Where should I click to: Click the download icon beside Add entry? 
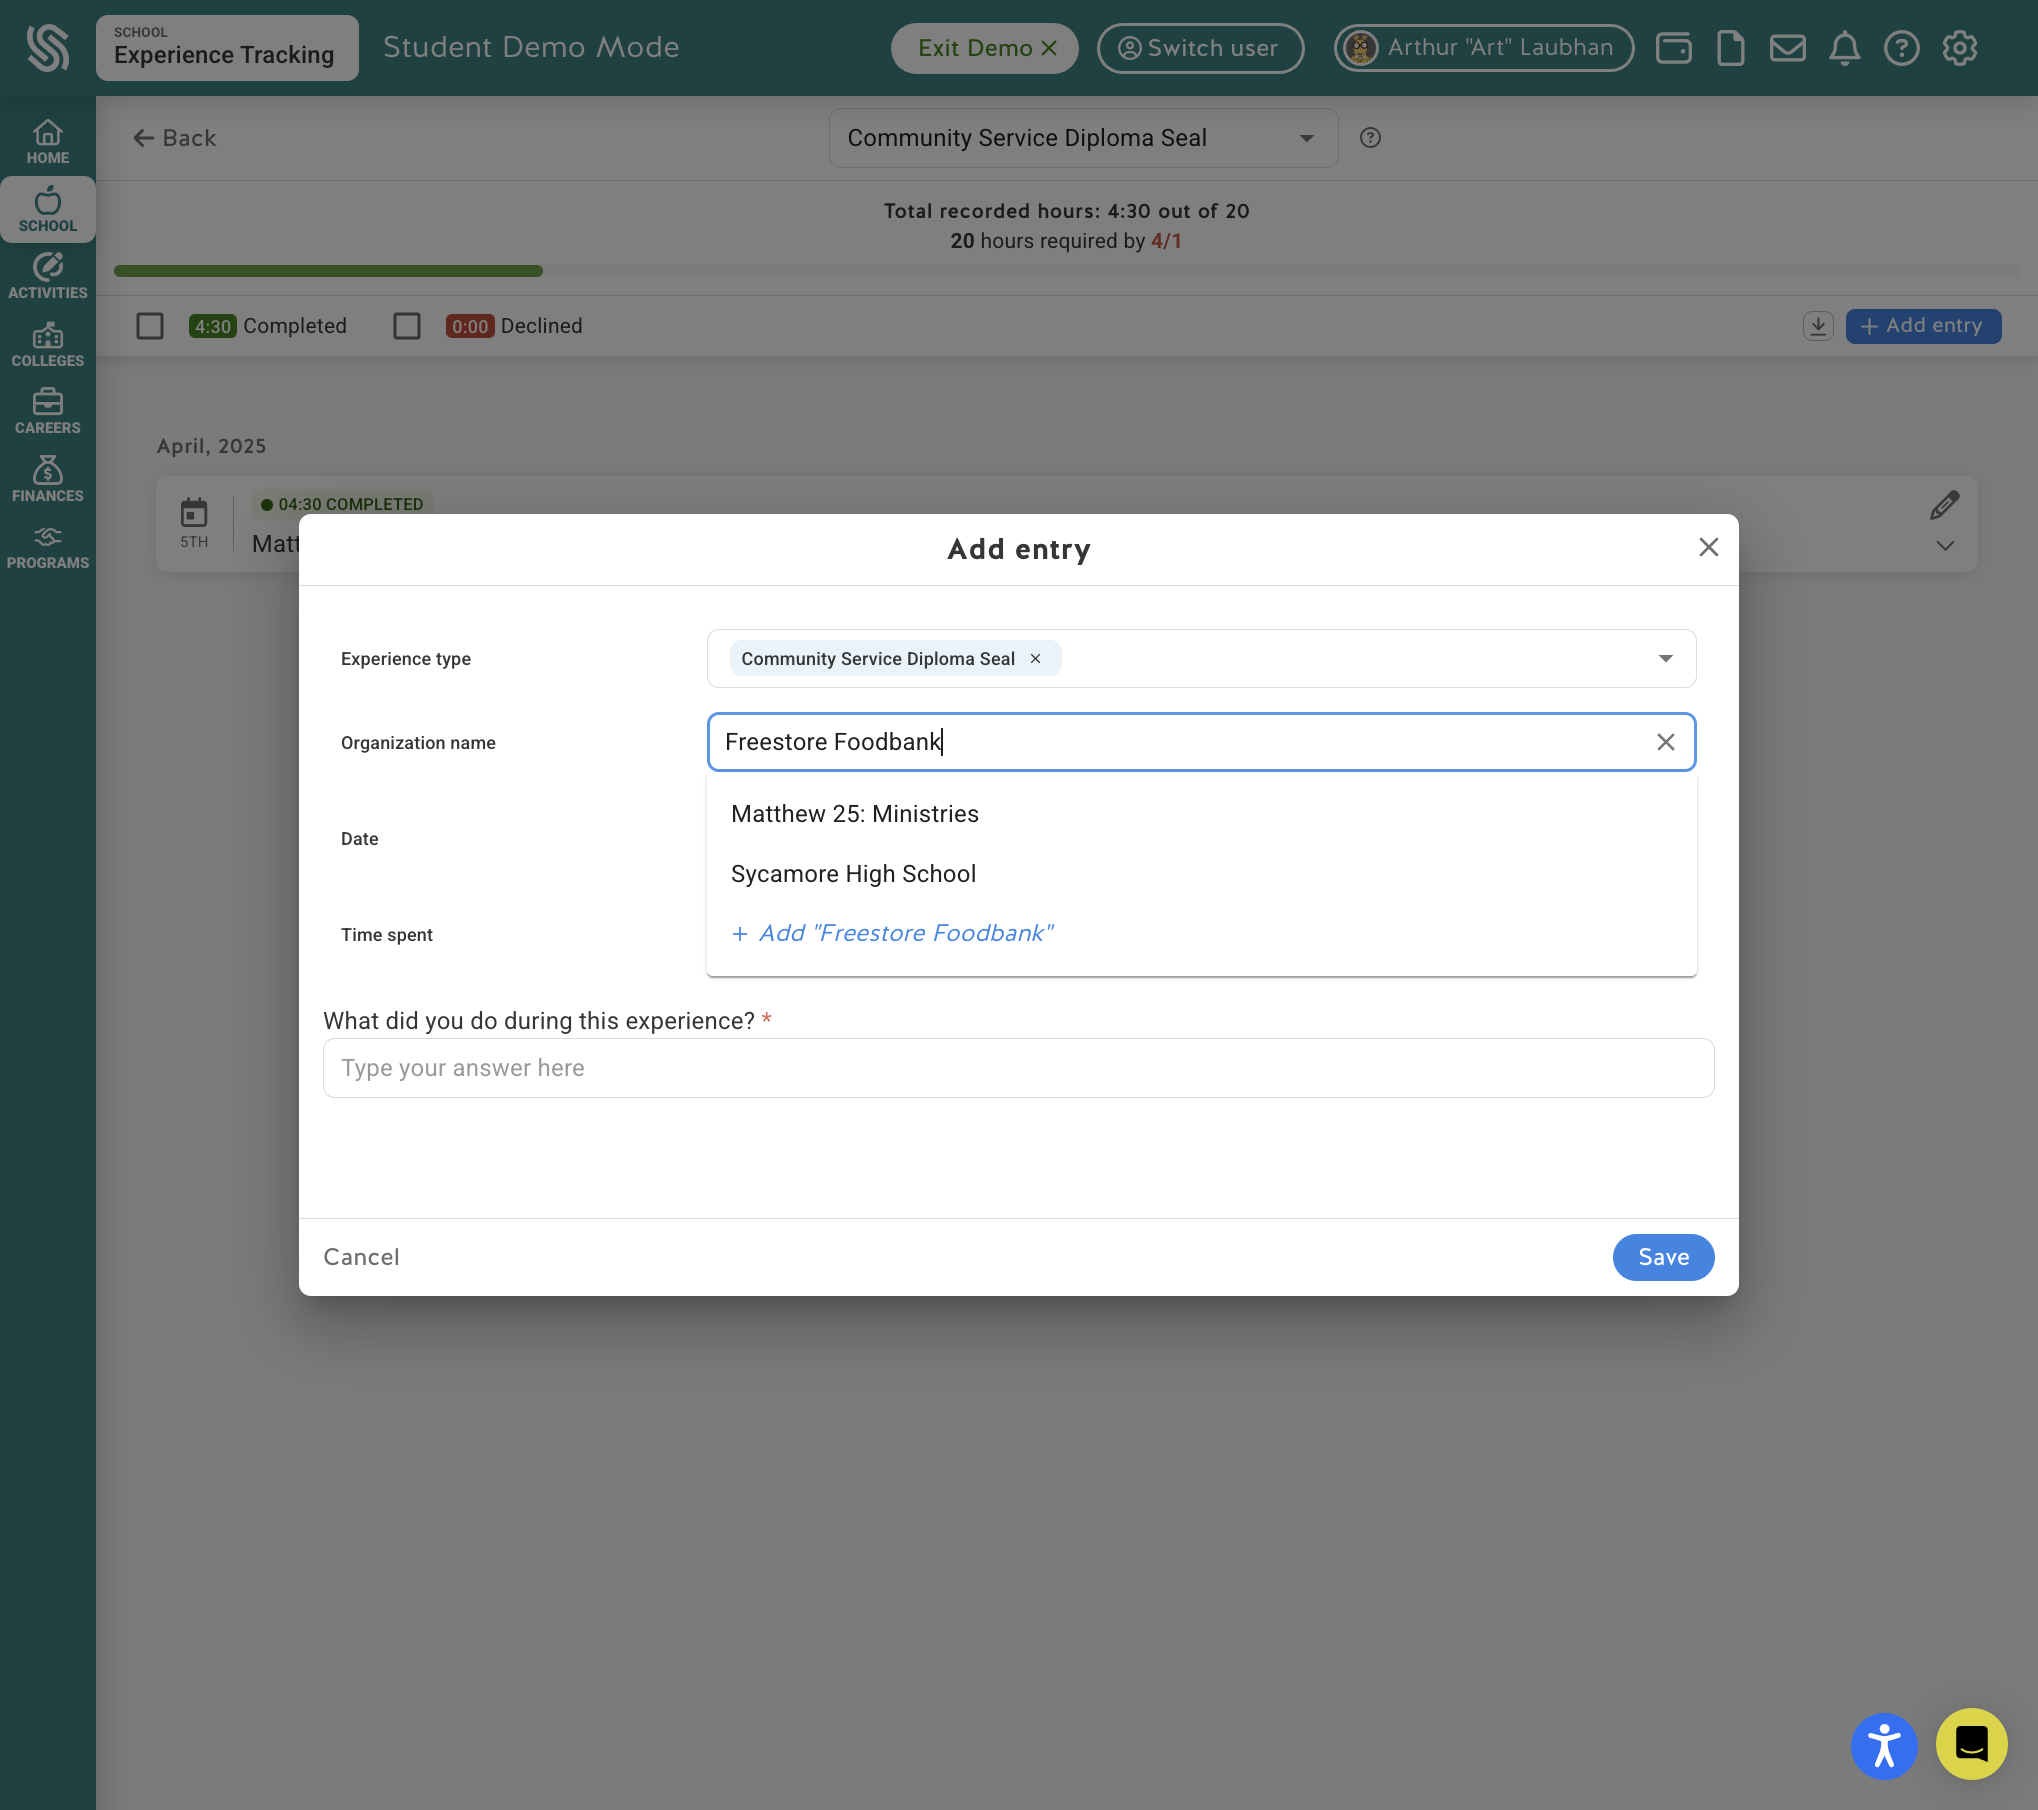point(1817,326)
